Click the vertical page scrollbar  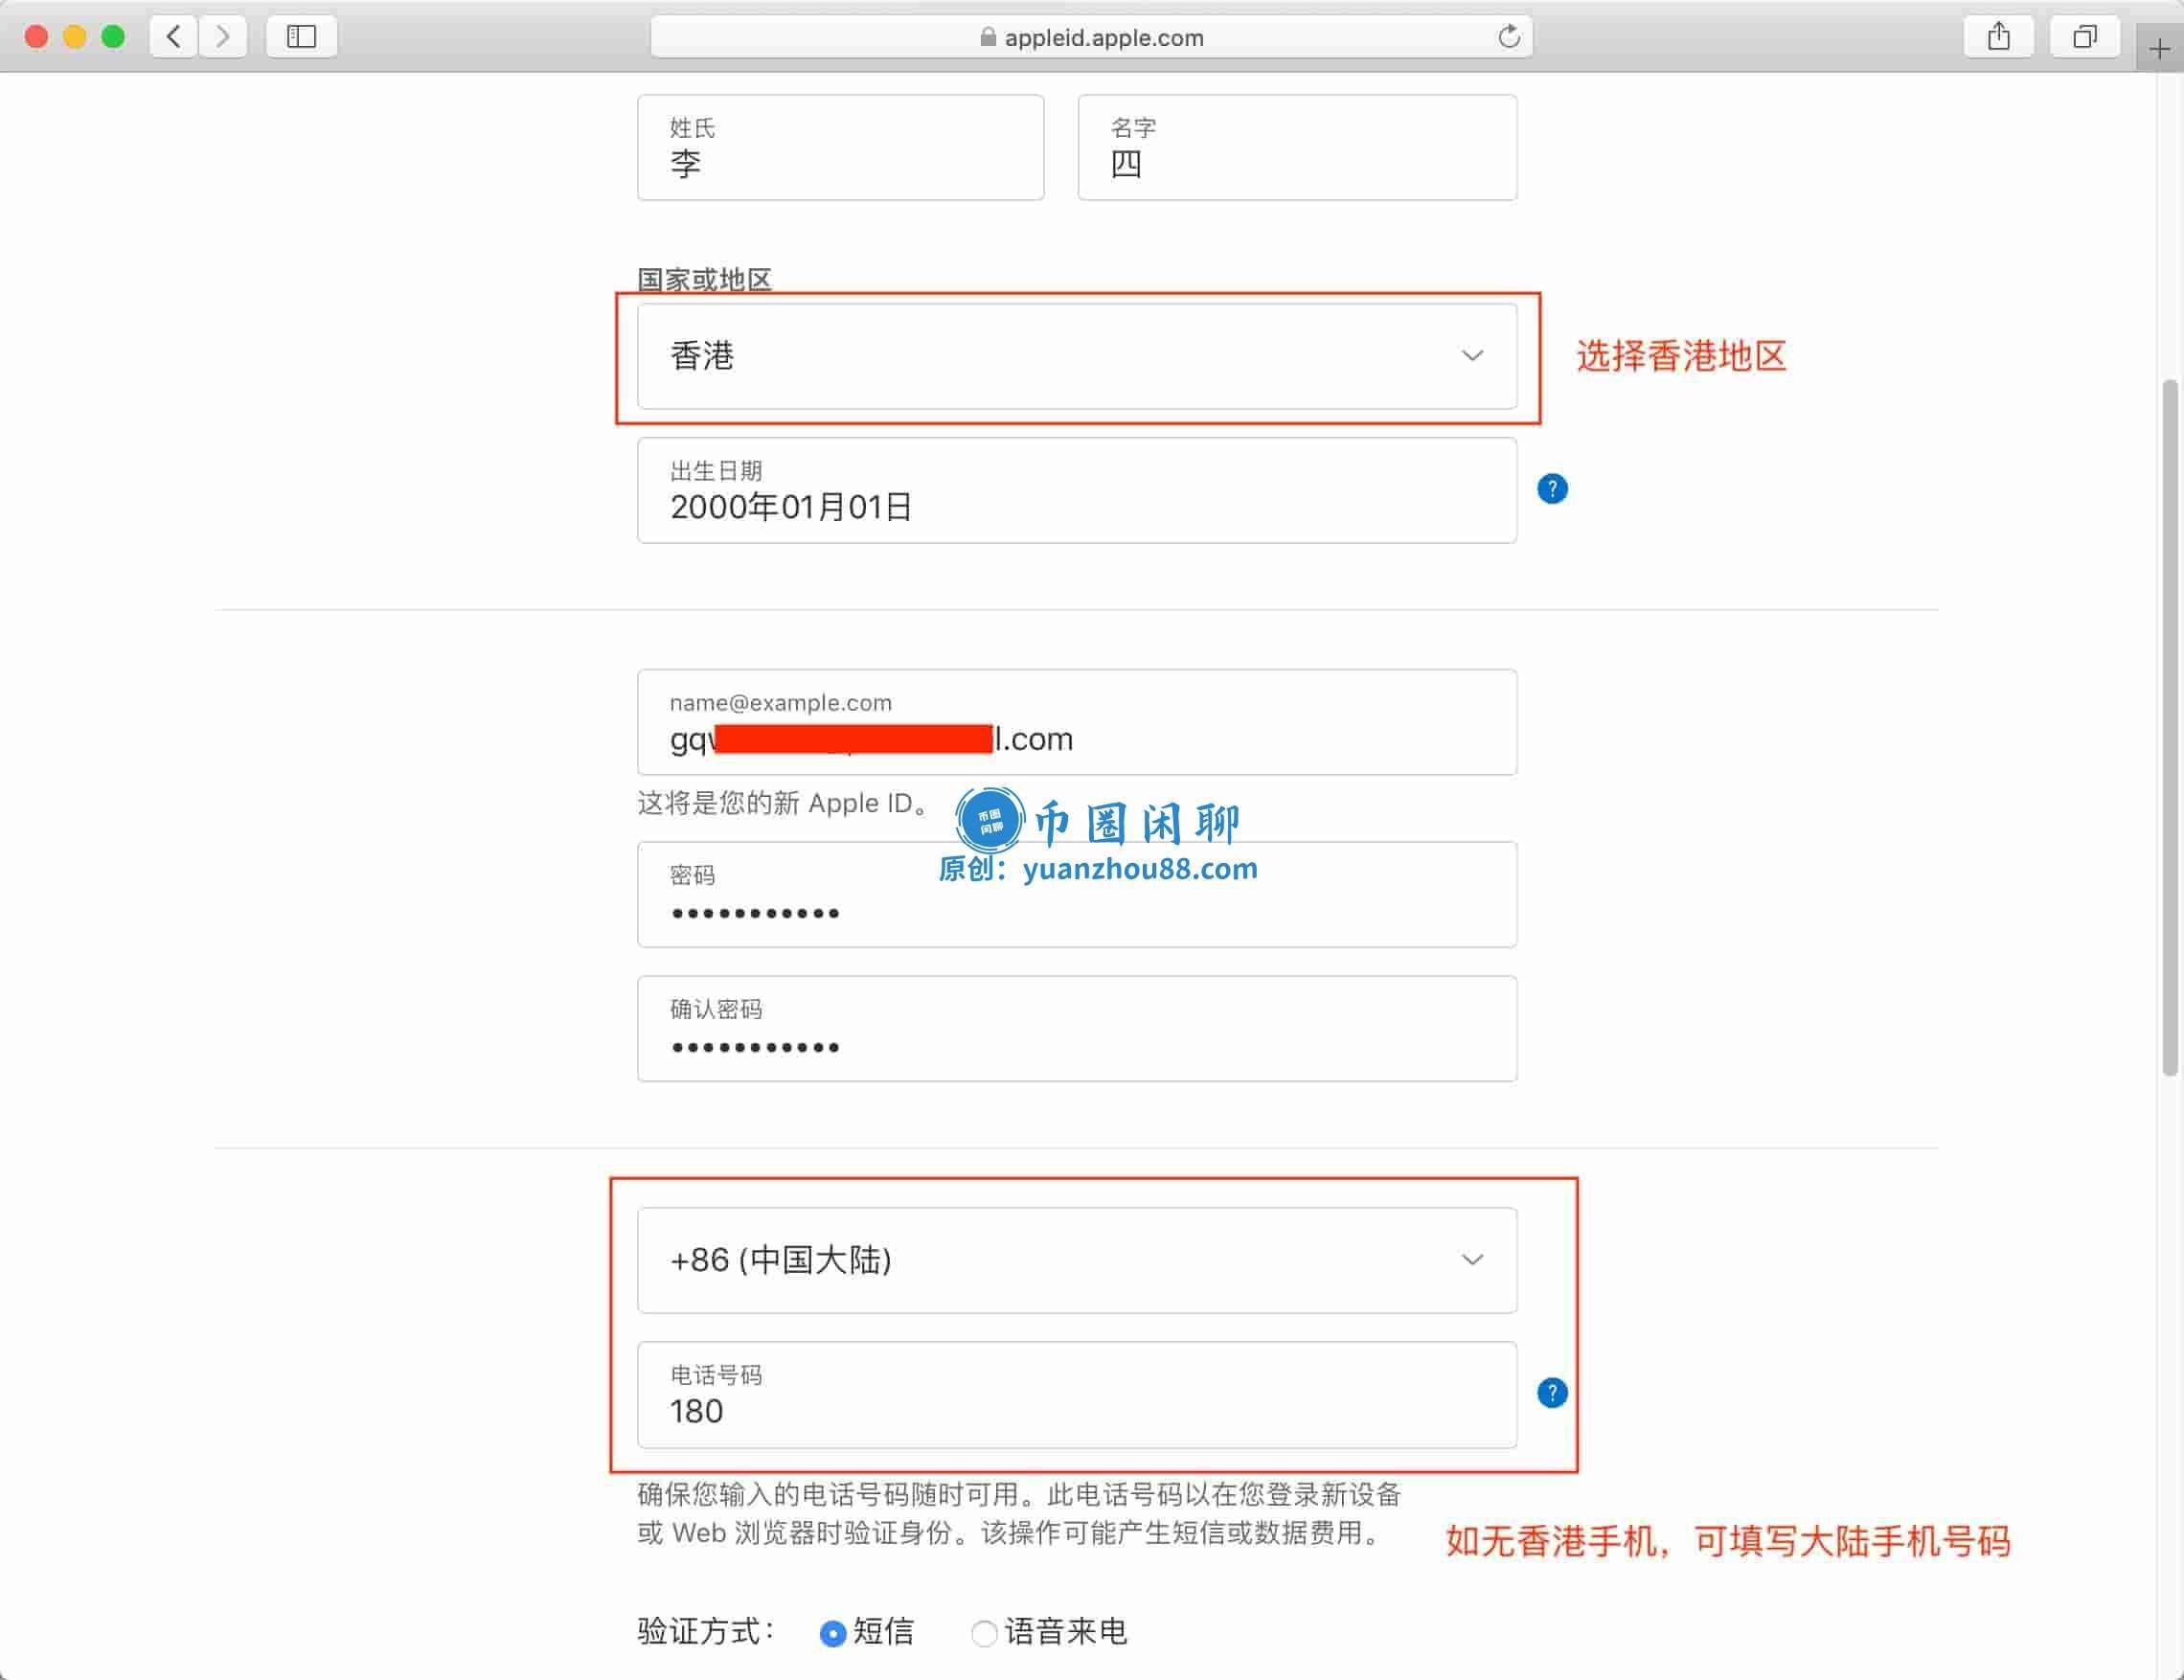[x=2169, y=727]
